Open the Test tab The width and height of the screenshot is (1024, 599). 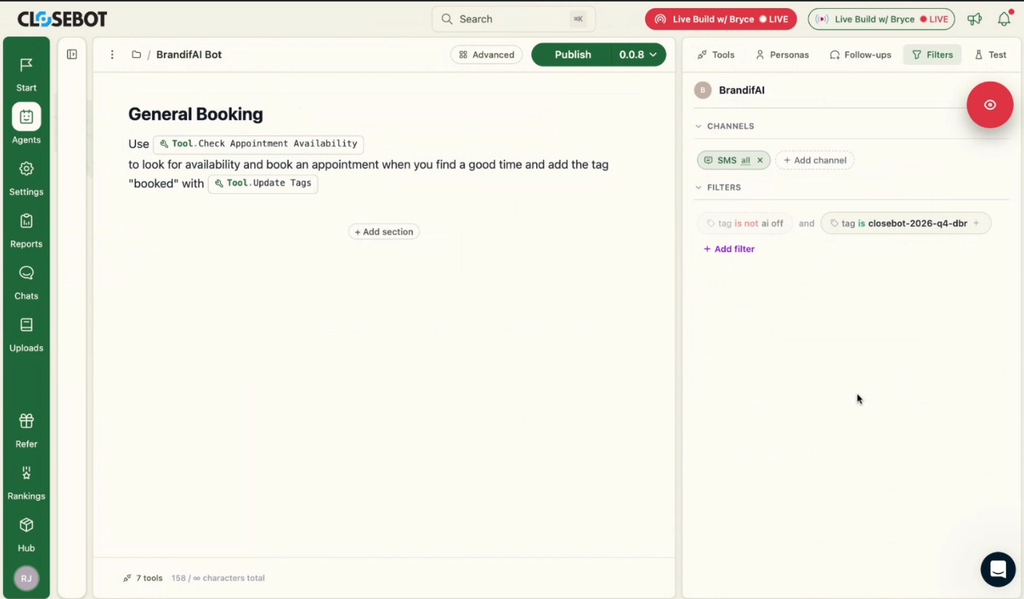click(x=991, y=55)
